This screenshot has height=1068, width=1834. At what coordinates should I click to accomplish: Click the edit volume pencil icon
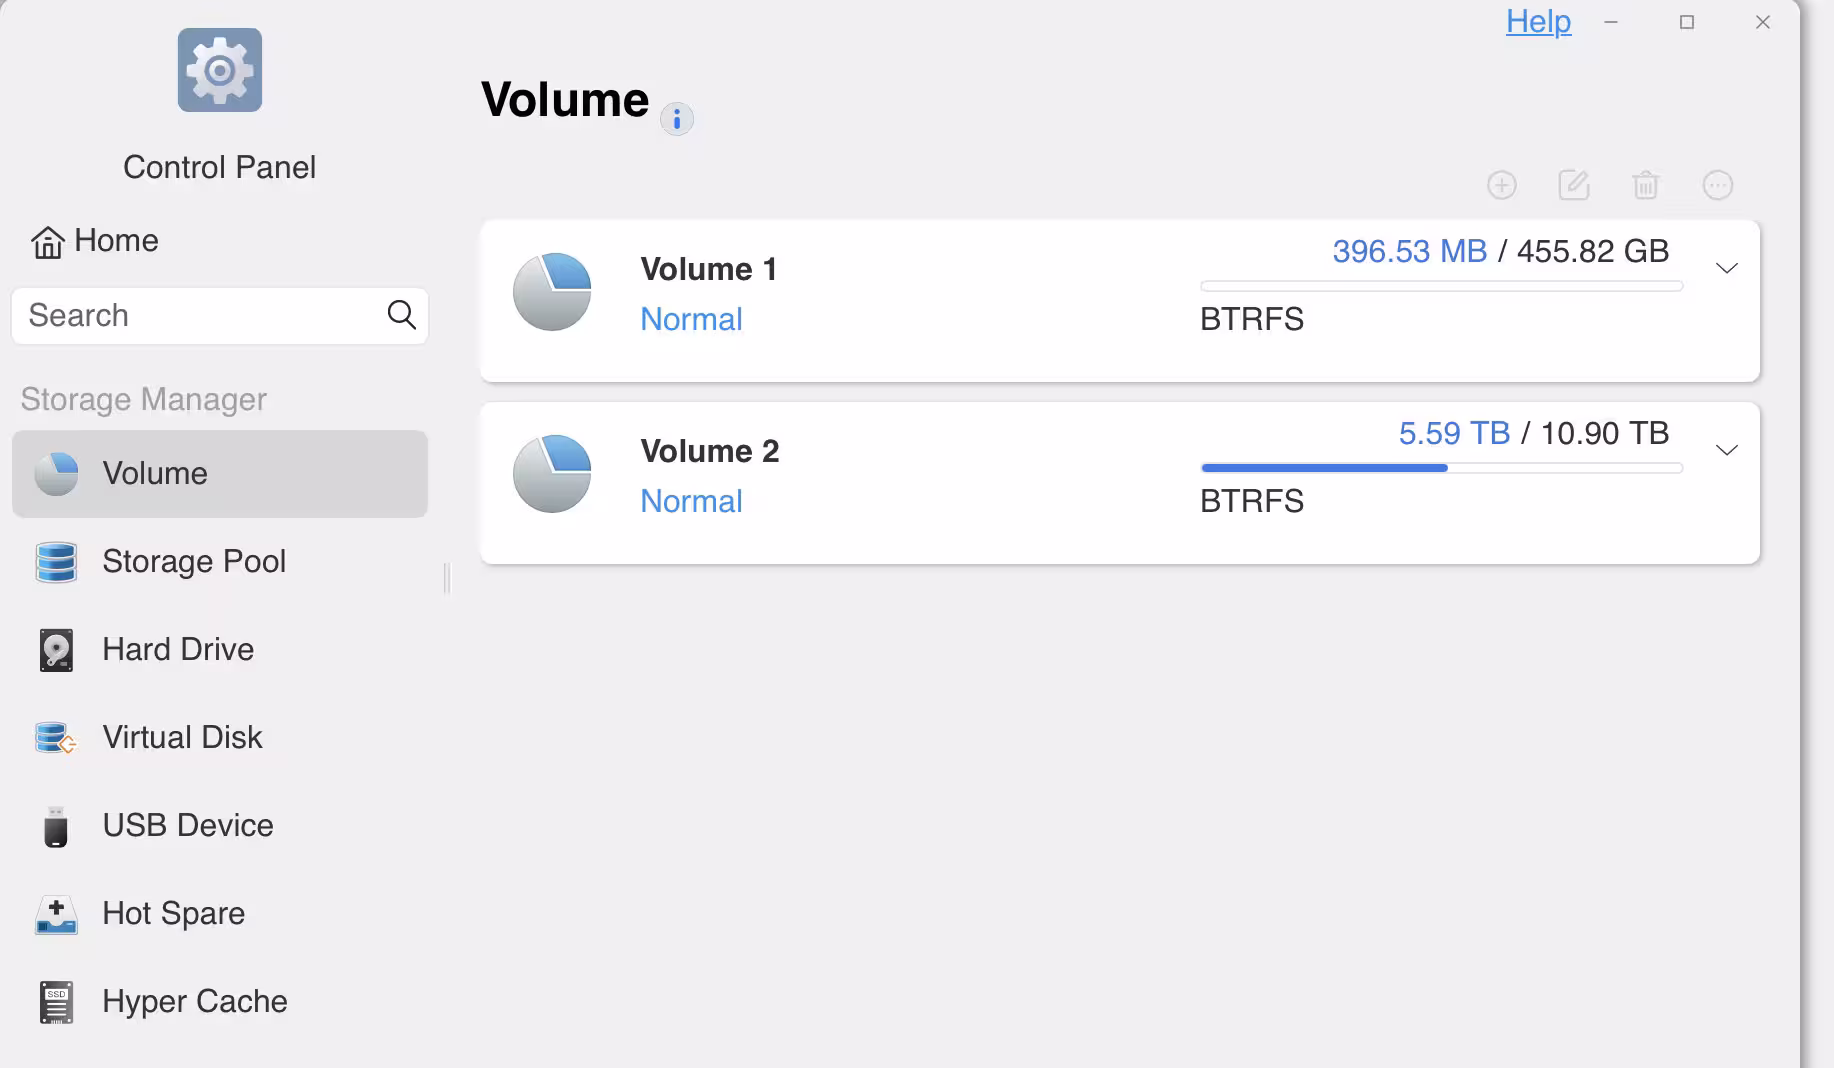tap(1574, 185)
